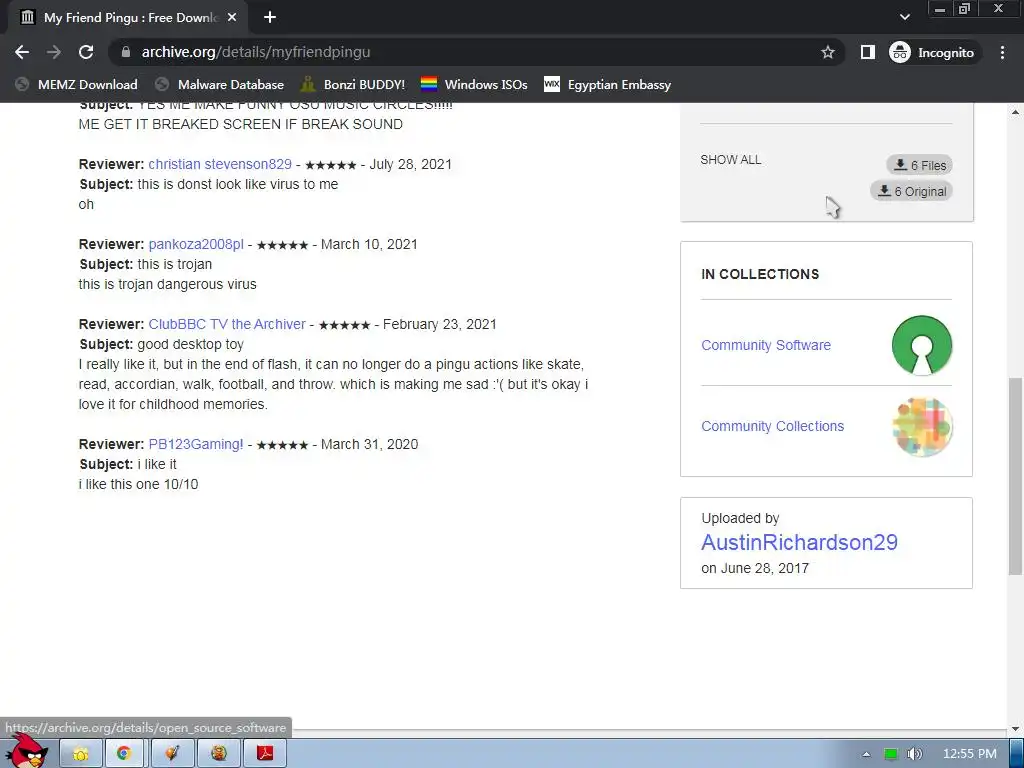Open the paint brush taskbar app
1024x768 pixels.
[172, 754]
